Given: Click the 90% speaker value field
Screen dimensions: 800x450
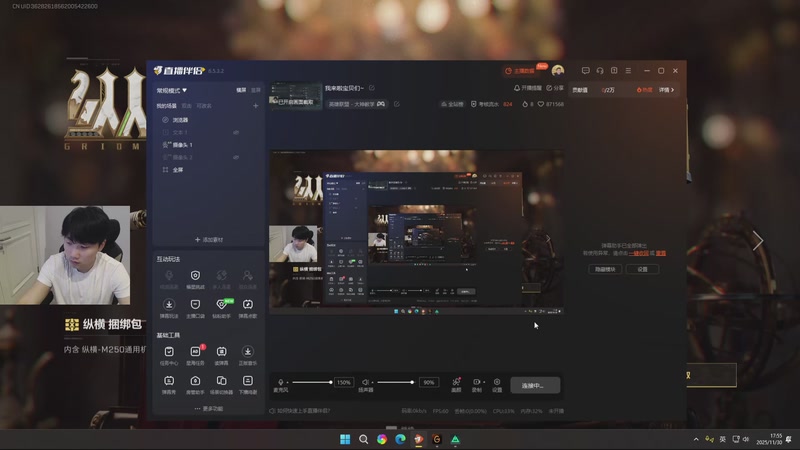Looking at the screenshot, I should coord(429,382).
